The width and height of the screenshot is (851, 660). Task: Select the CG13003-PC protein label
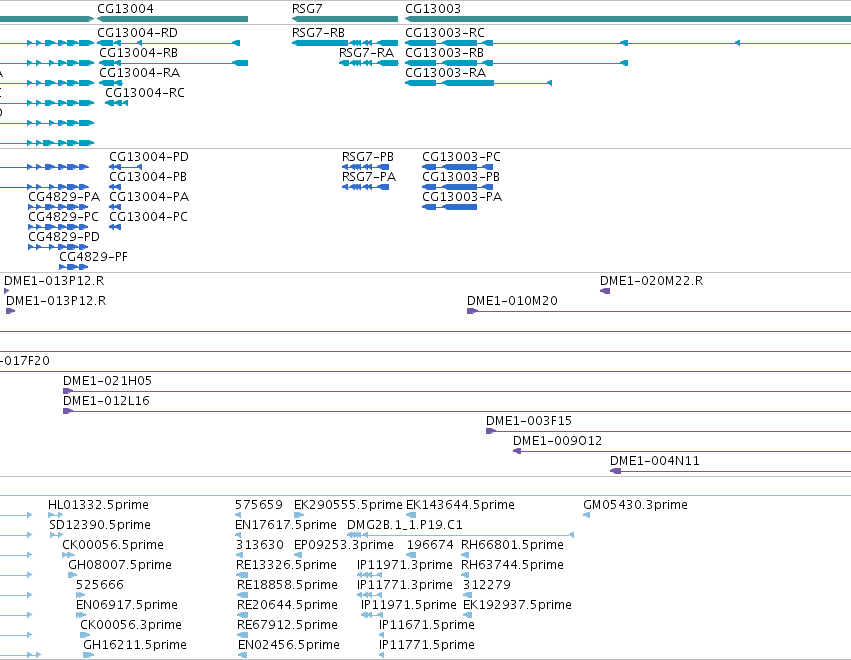461,157
